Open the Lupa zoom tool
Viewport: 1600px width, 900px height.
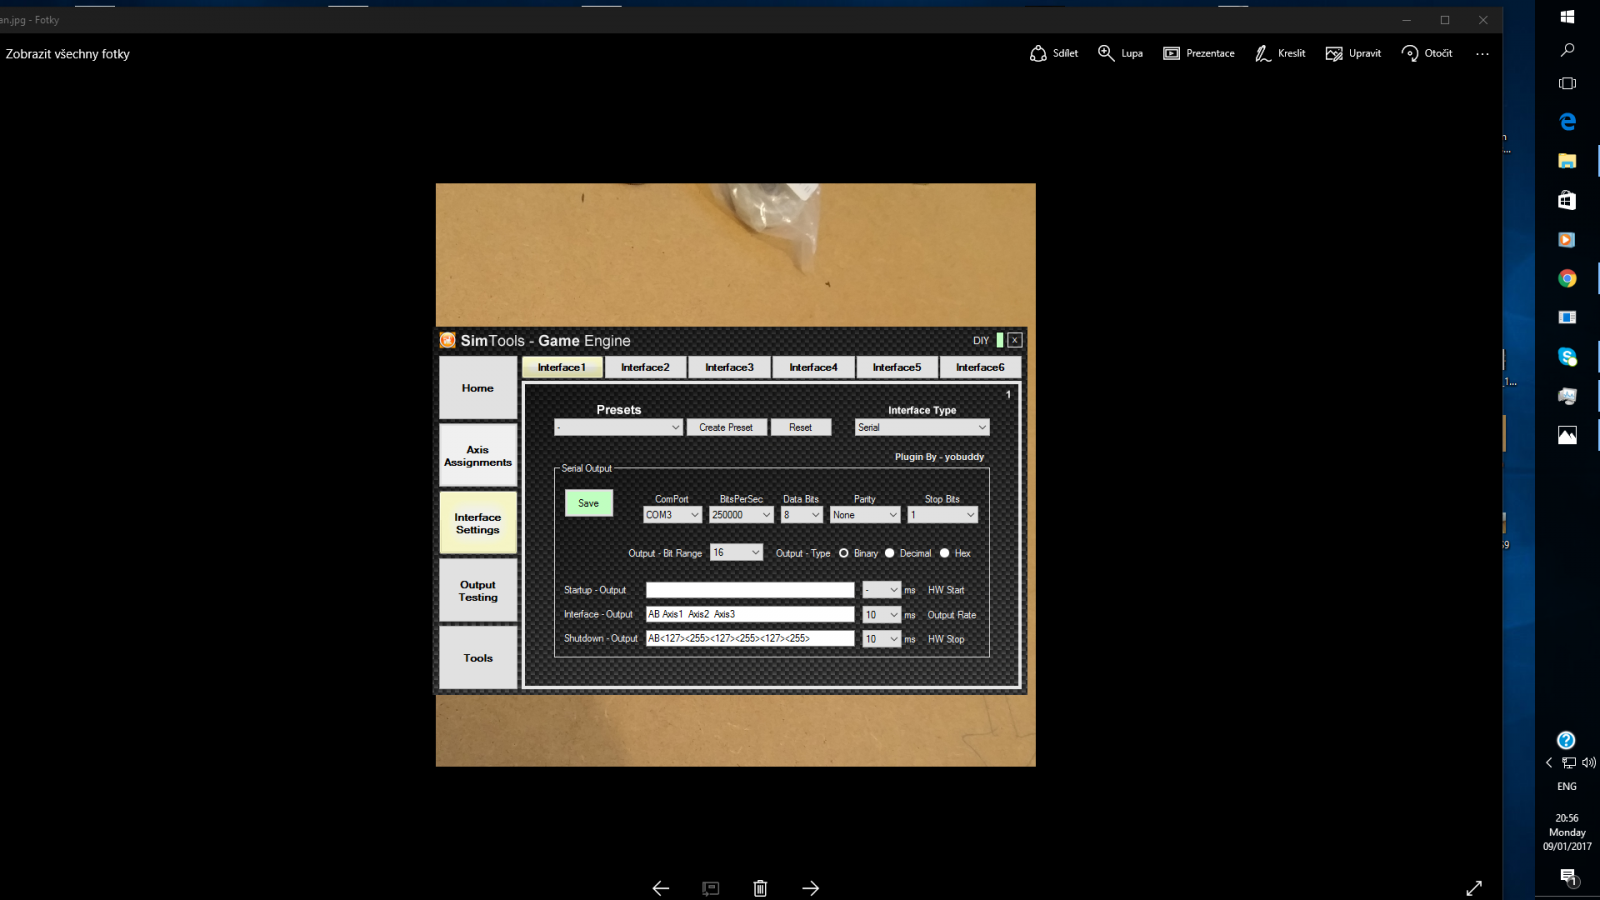click(1120, 53)
